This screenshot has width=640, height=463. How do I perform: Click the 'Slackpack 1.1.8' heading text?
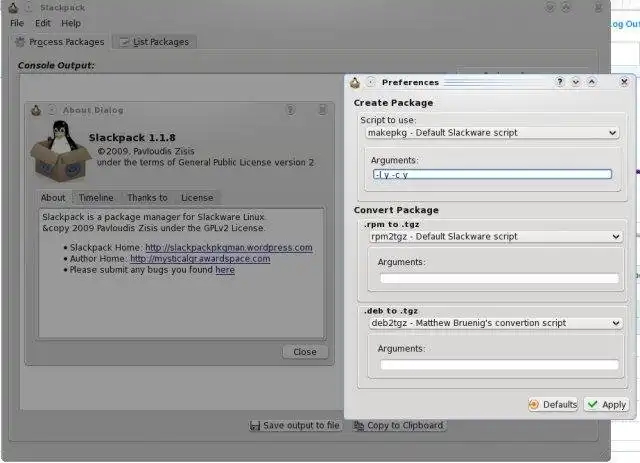pos(132,138)
